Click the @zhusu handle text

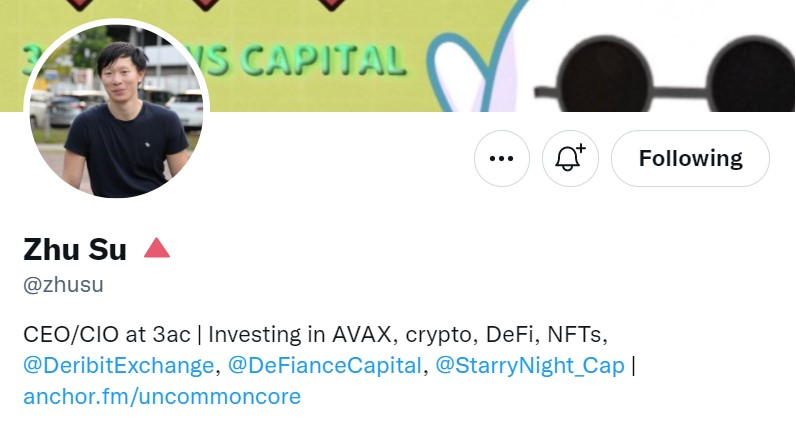[63, 285]
